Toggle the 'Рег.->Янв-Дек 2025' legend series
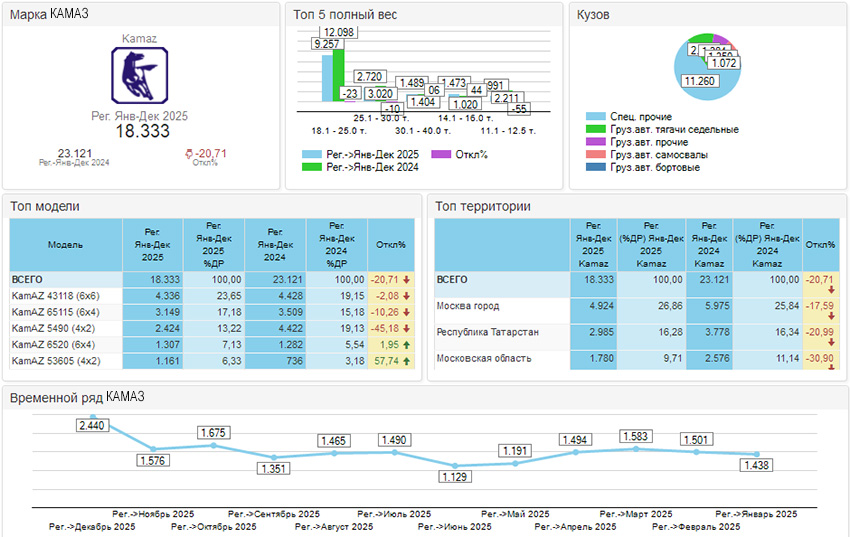 359,155
